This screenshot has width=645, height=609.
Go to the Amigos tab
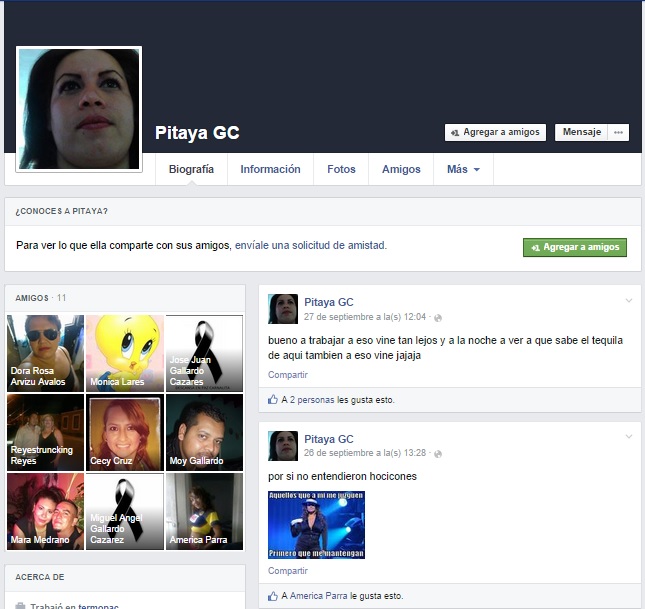tap(401, 170)
